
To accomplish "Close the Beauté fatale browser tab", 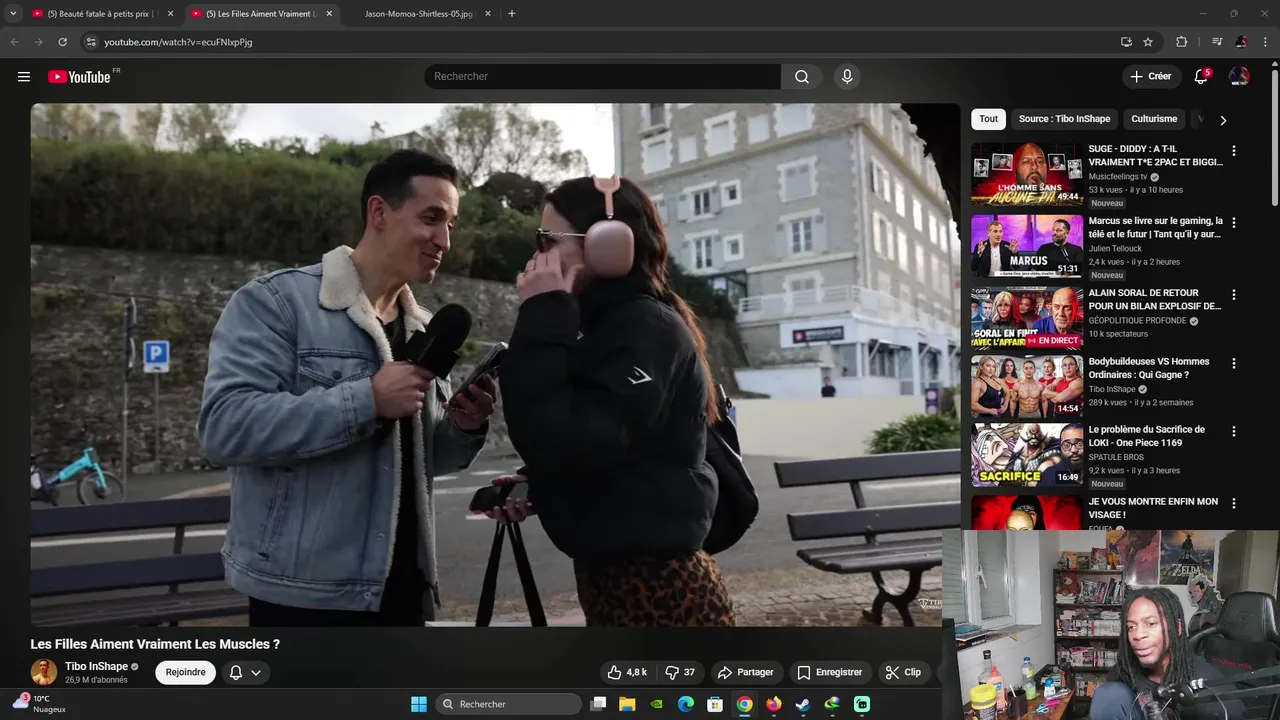I will click(x=170, y=14).
